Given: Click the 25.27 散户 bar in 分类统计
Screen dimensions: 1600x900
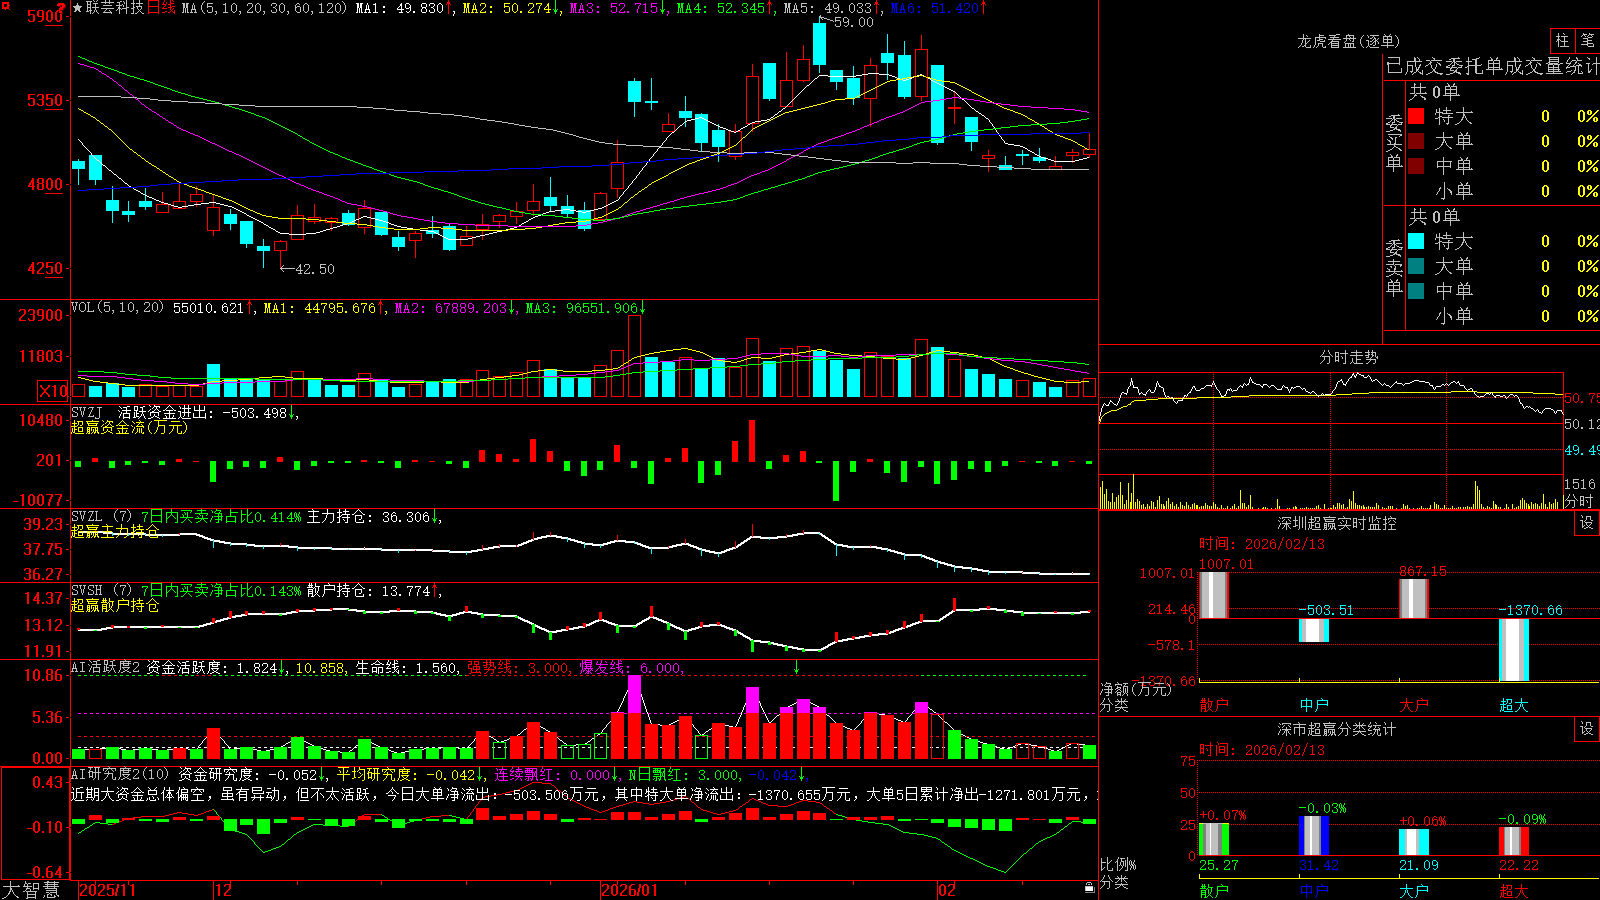Looking at the screenshot, I should tap(1214, 839).
